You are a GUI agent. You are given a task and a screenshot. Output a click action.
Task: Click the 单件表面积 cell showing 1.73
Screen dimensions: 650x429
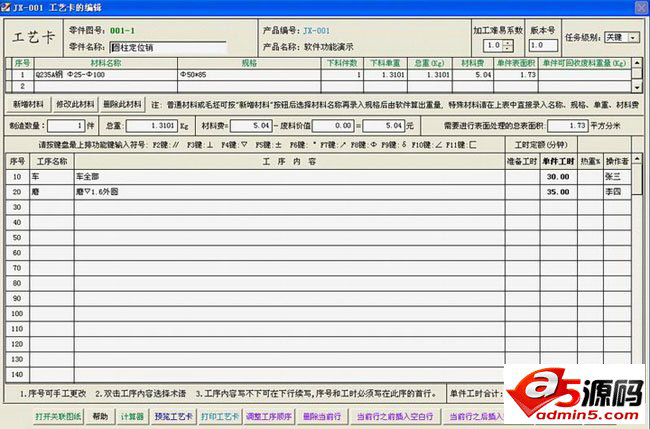[x=516, y=75]
